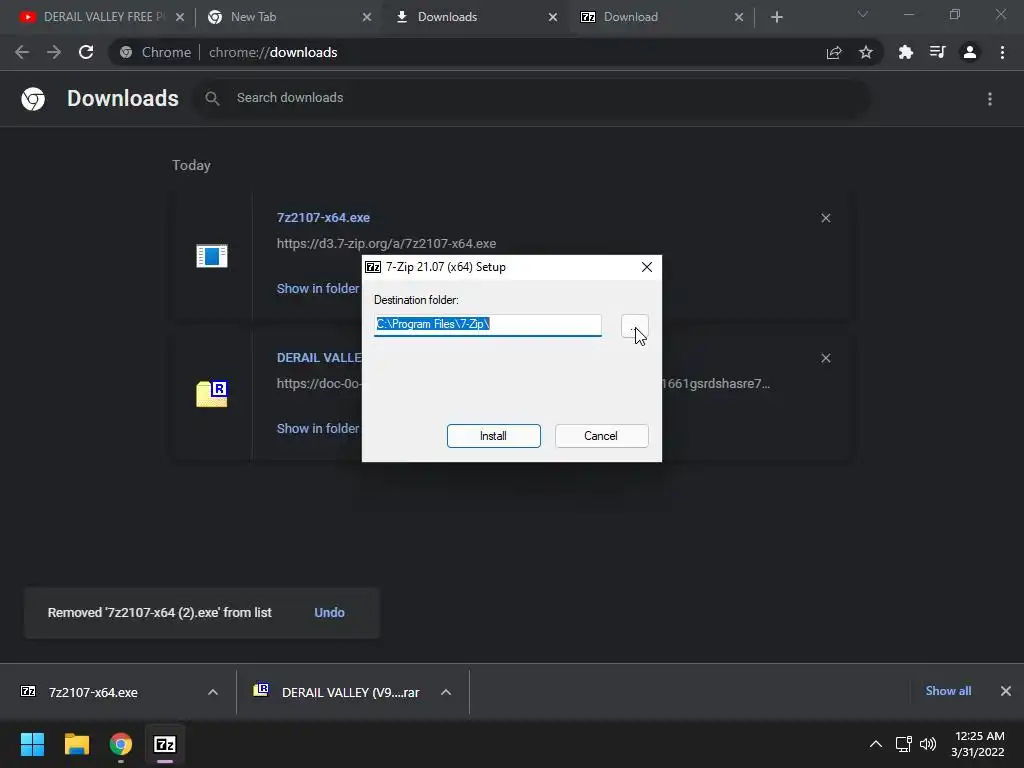
Task: Click the Chrome taskbar icon
Action: (121, 744)
